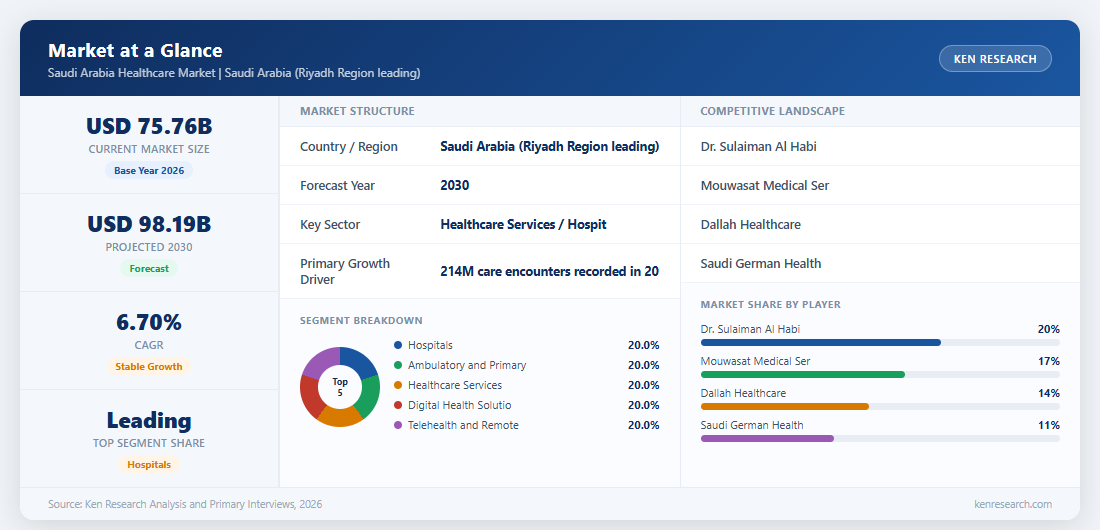Click the Stable Growth pill
The height and width of the screenshot is (530, 1100).
point(149,366)
